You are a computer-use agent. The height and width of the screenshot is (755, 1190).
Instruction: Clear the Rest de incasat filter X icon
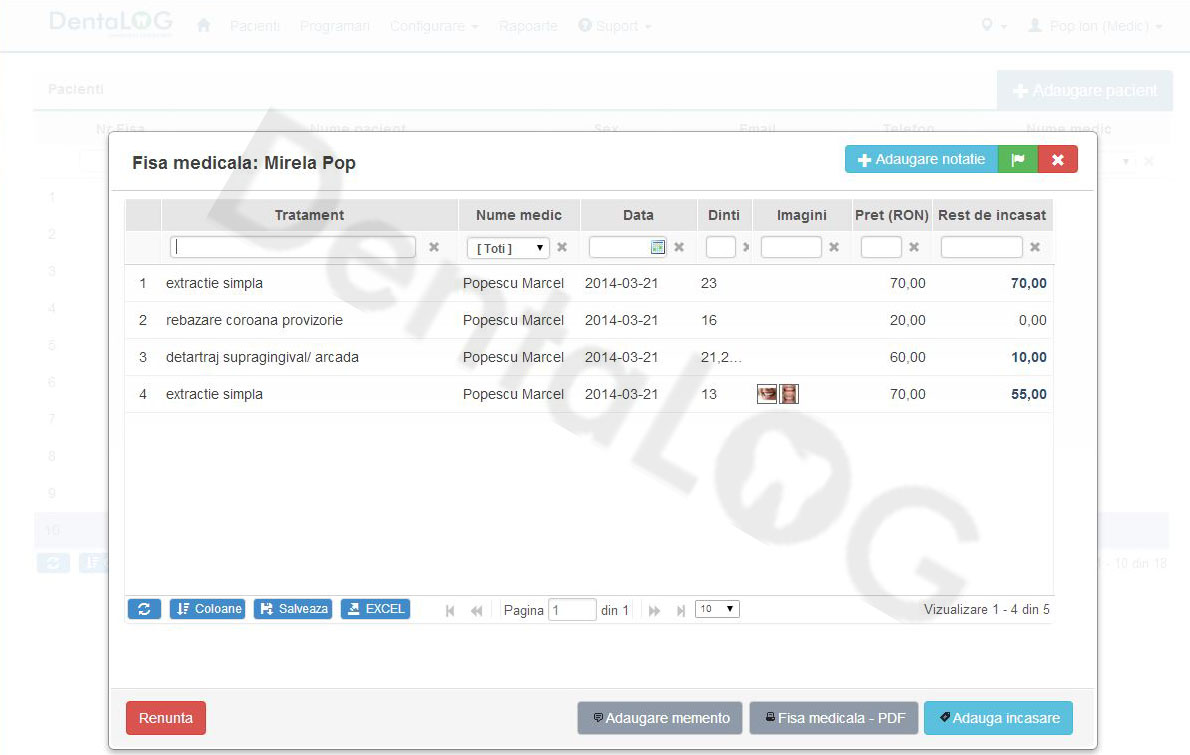pos(1034,247)
